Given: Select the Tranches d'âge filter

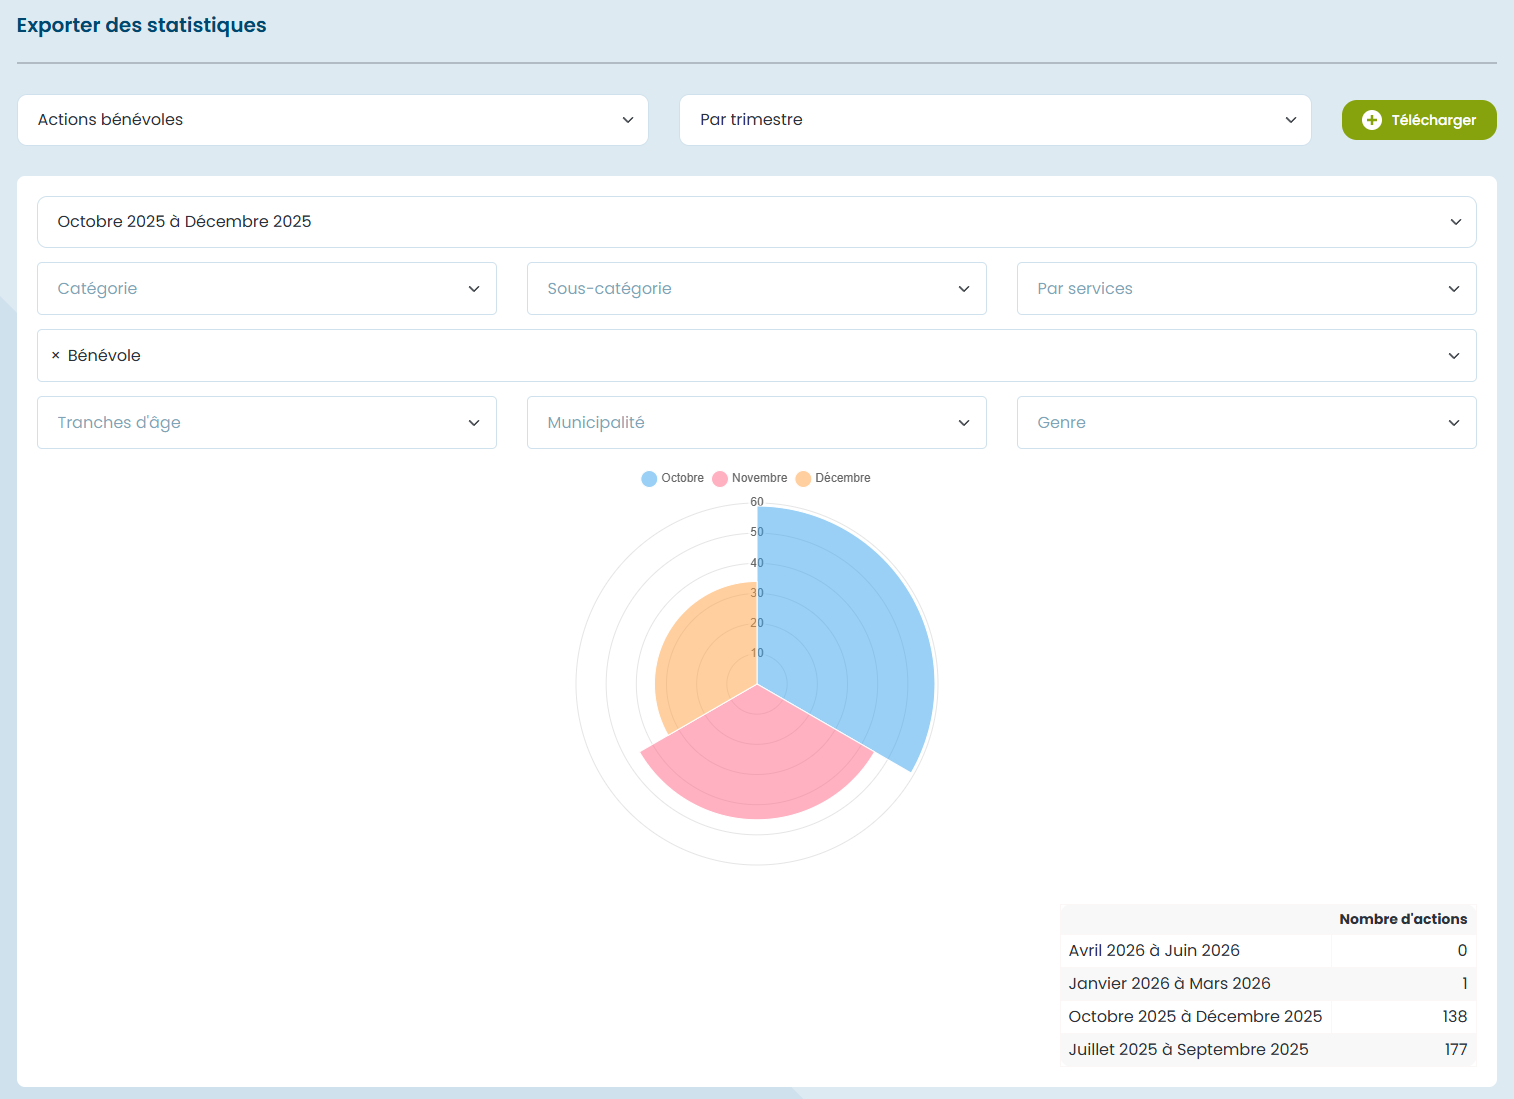Looking at the screenshot, I should [x=267, y=423].
